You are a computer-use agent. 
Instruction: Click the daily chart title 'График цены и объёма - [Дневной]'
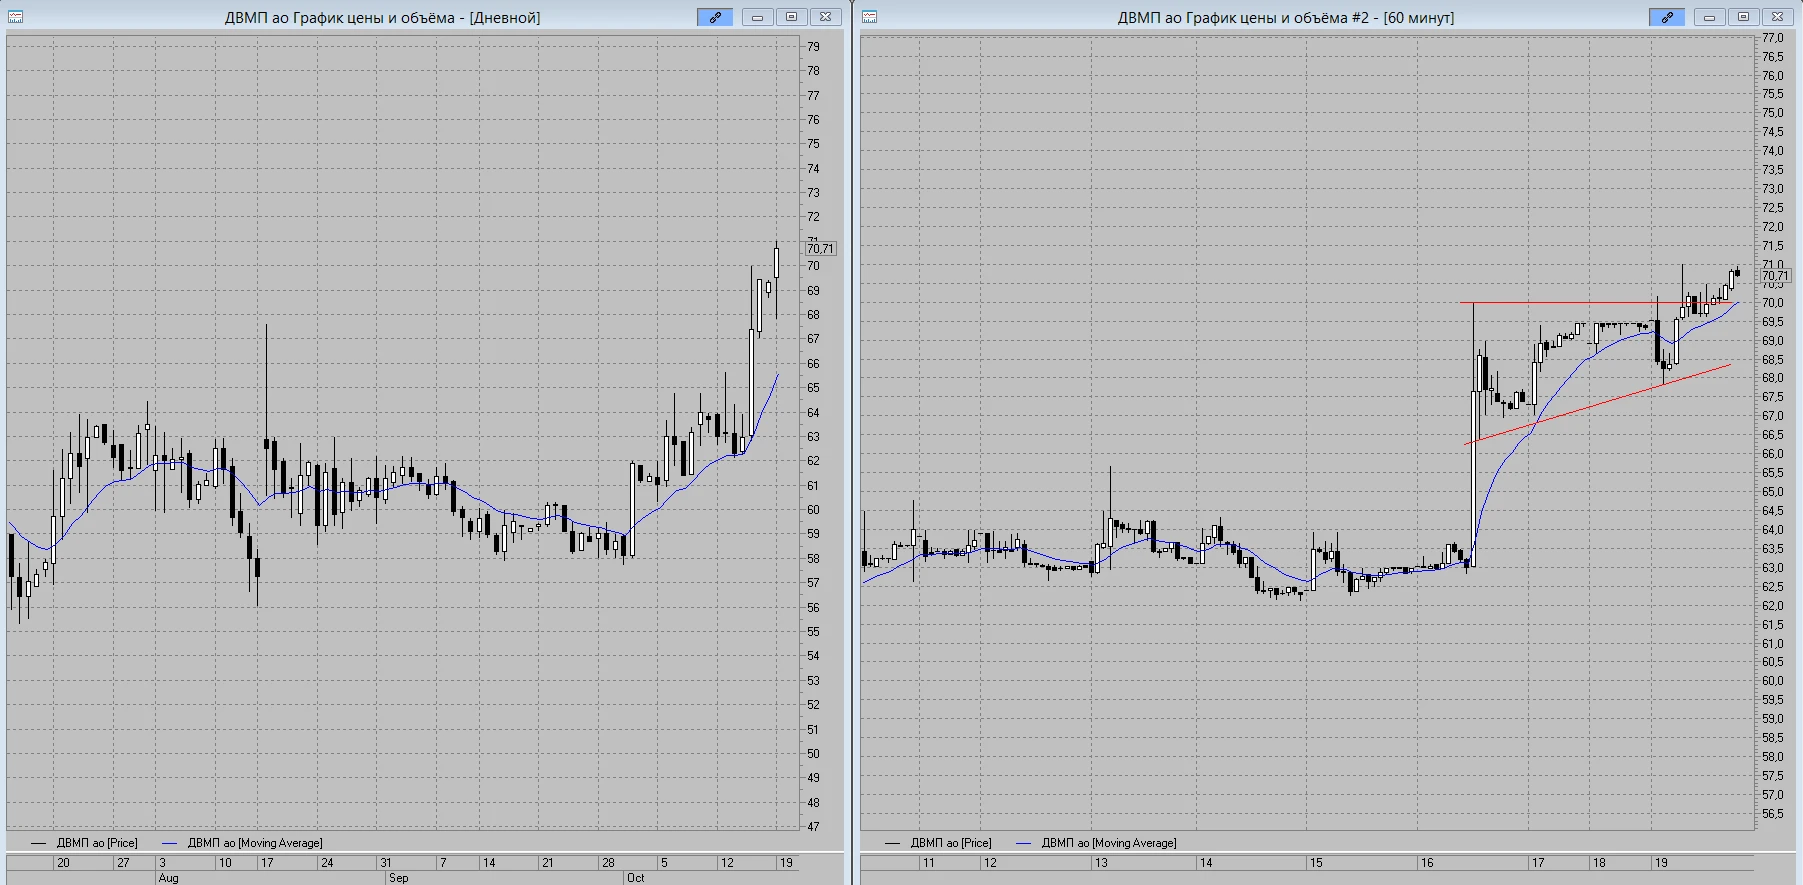[x=417, y=18]
